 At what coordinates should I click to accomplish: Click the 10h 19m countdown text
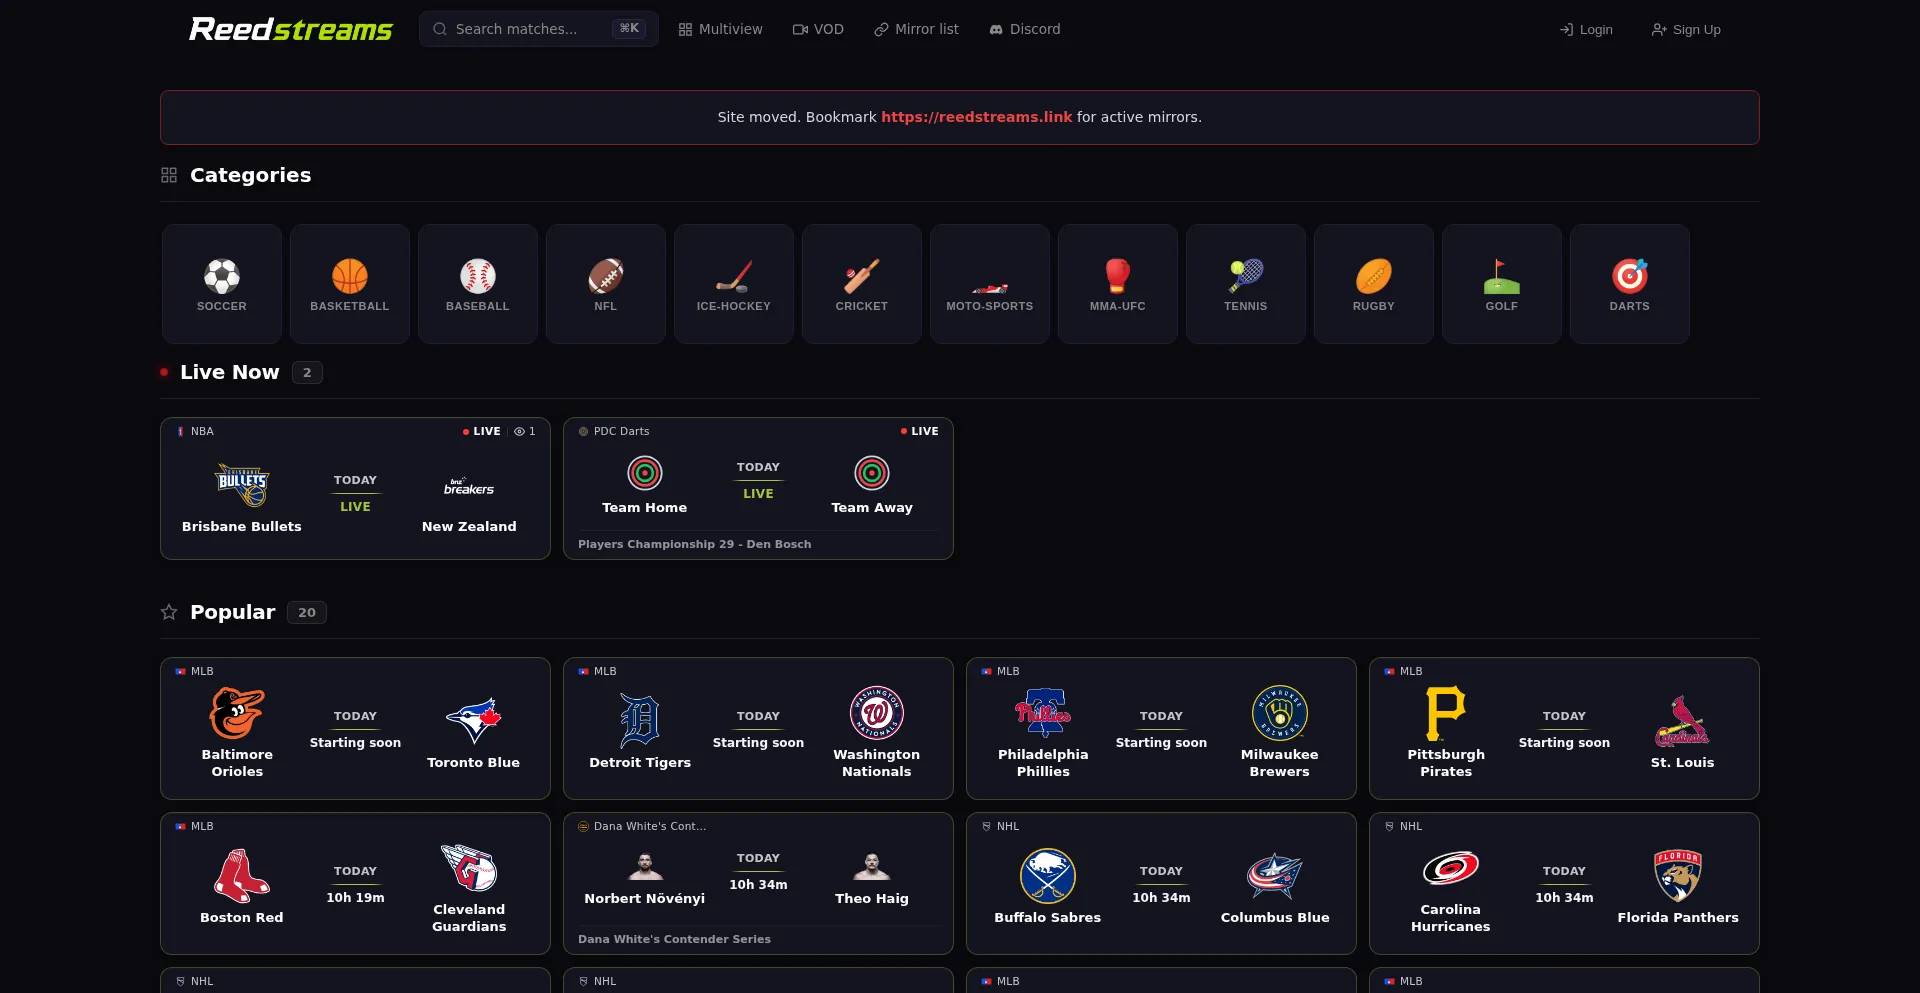pos(355,897)
